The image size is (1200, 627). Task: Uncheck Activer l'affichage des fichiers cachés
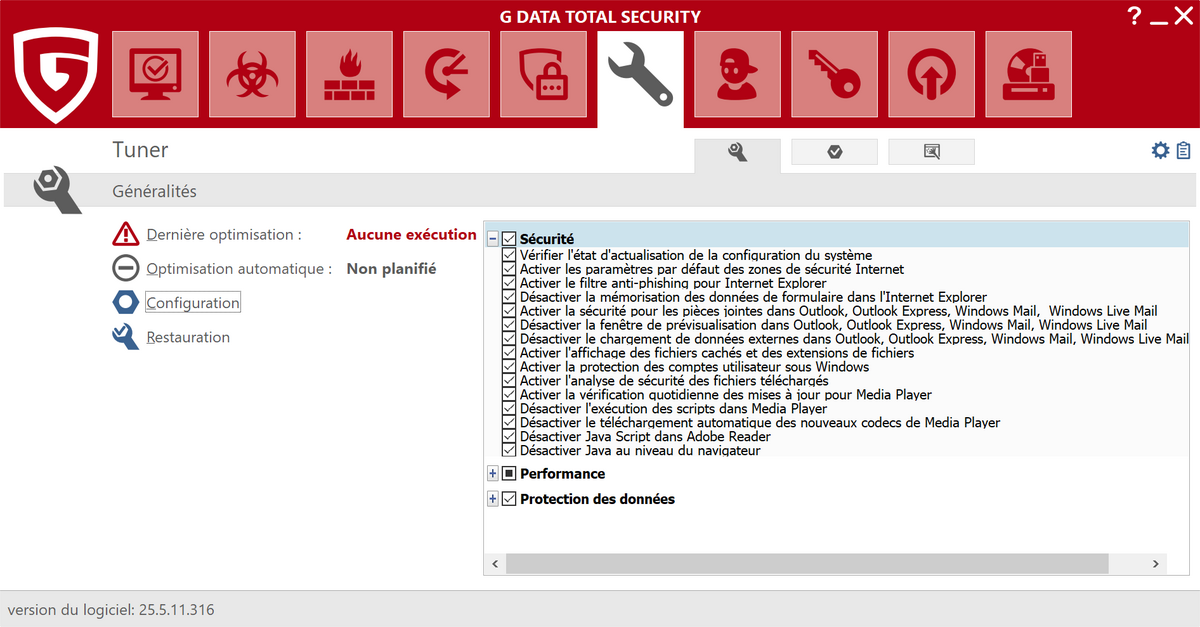(509, 353)
